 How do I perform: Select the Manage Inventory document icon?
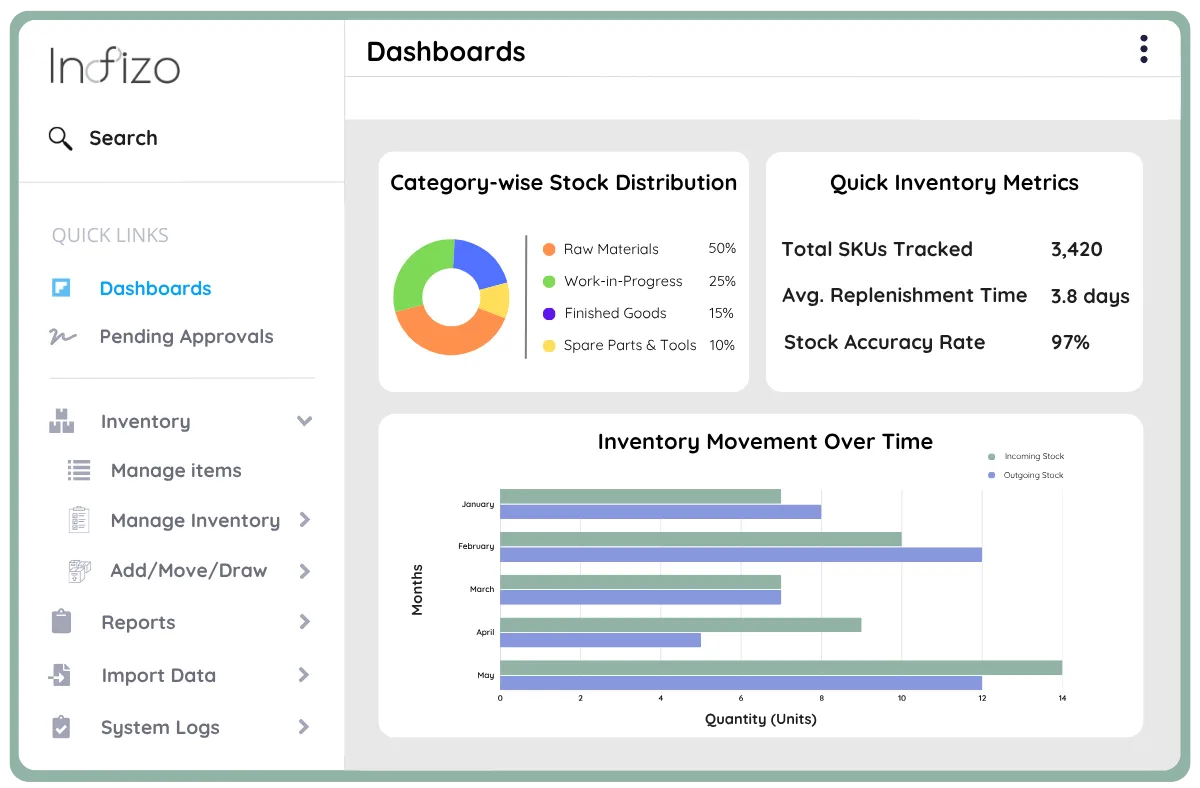tap(78, 520)
